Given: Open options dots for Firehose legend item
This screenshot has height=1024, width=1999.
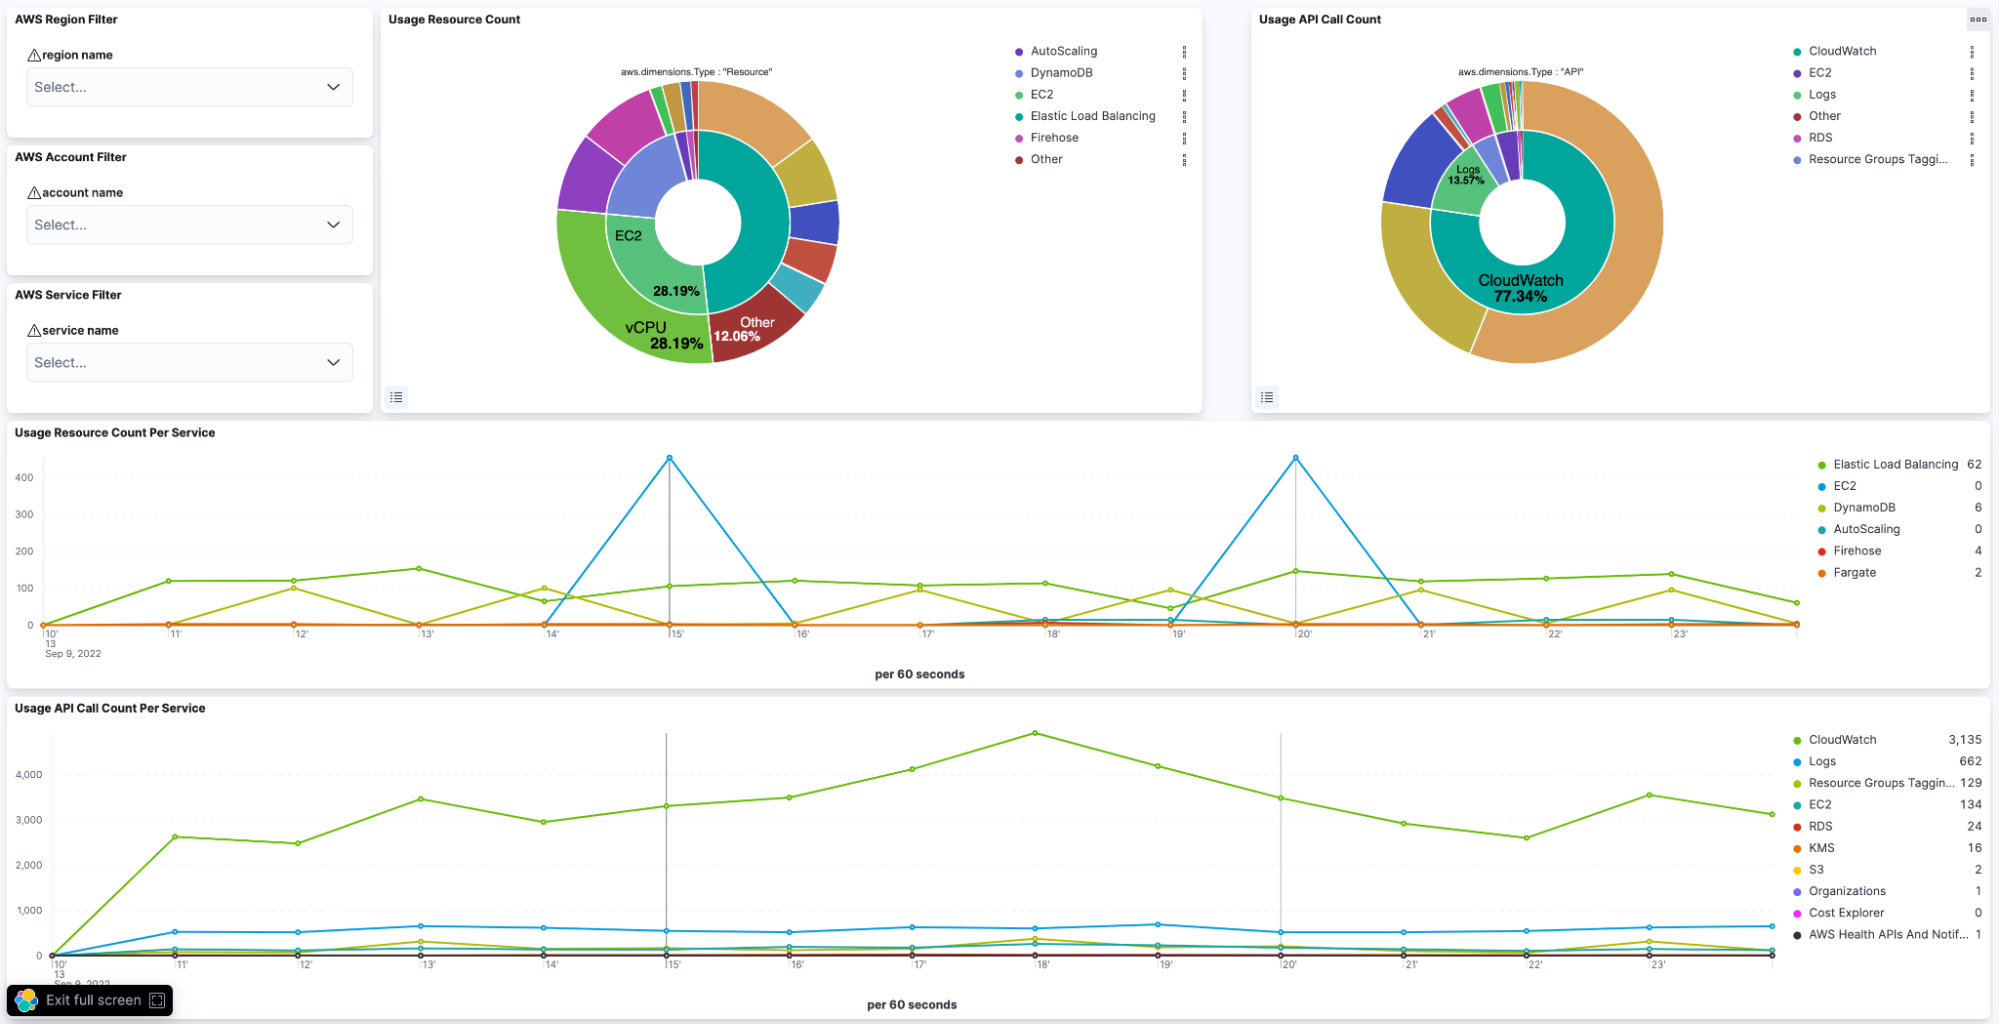Looking at the screenshot, I should click(1184, 138).
